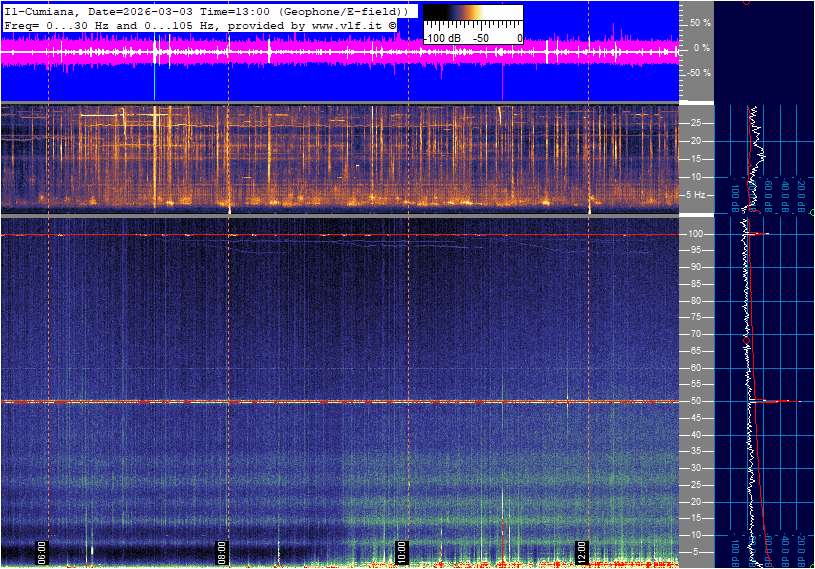Click the 08:00 time marker

(222, 551)
